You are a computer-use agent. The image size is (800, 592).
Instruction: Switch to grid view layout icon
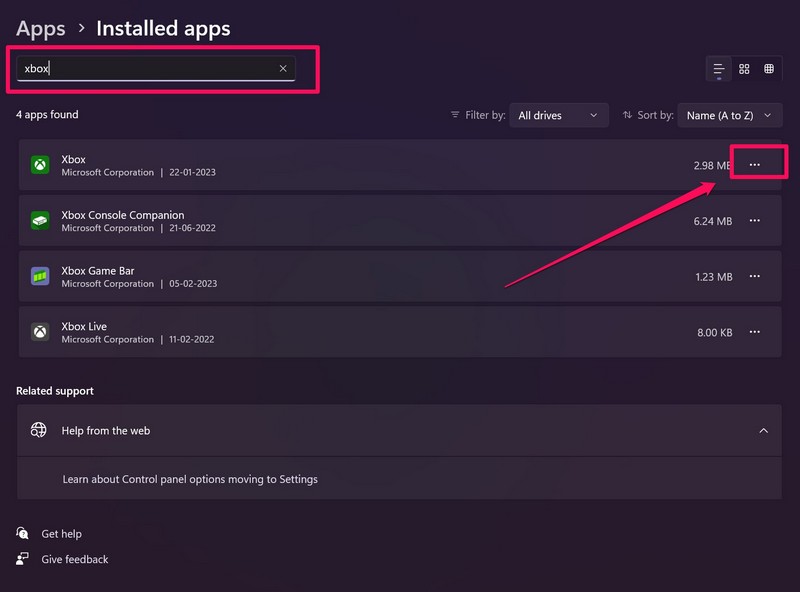744,69
